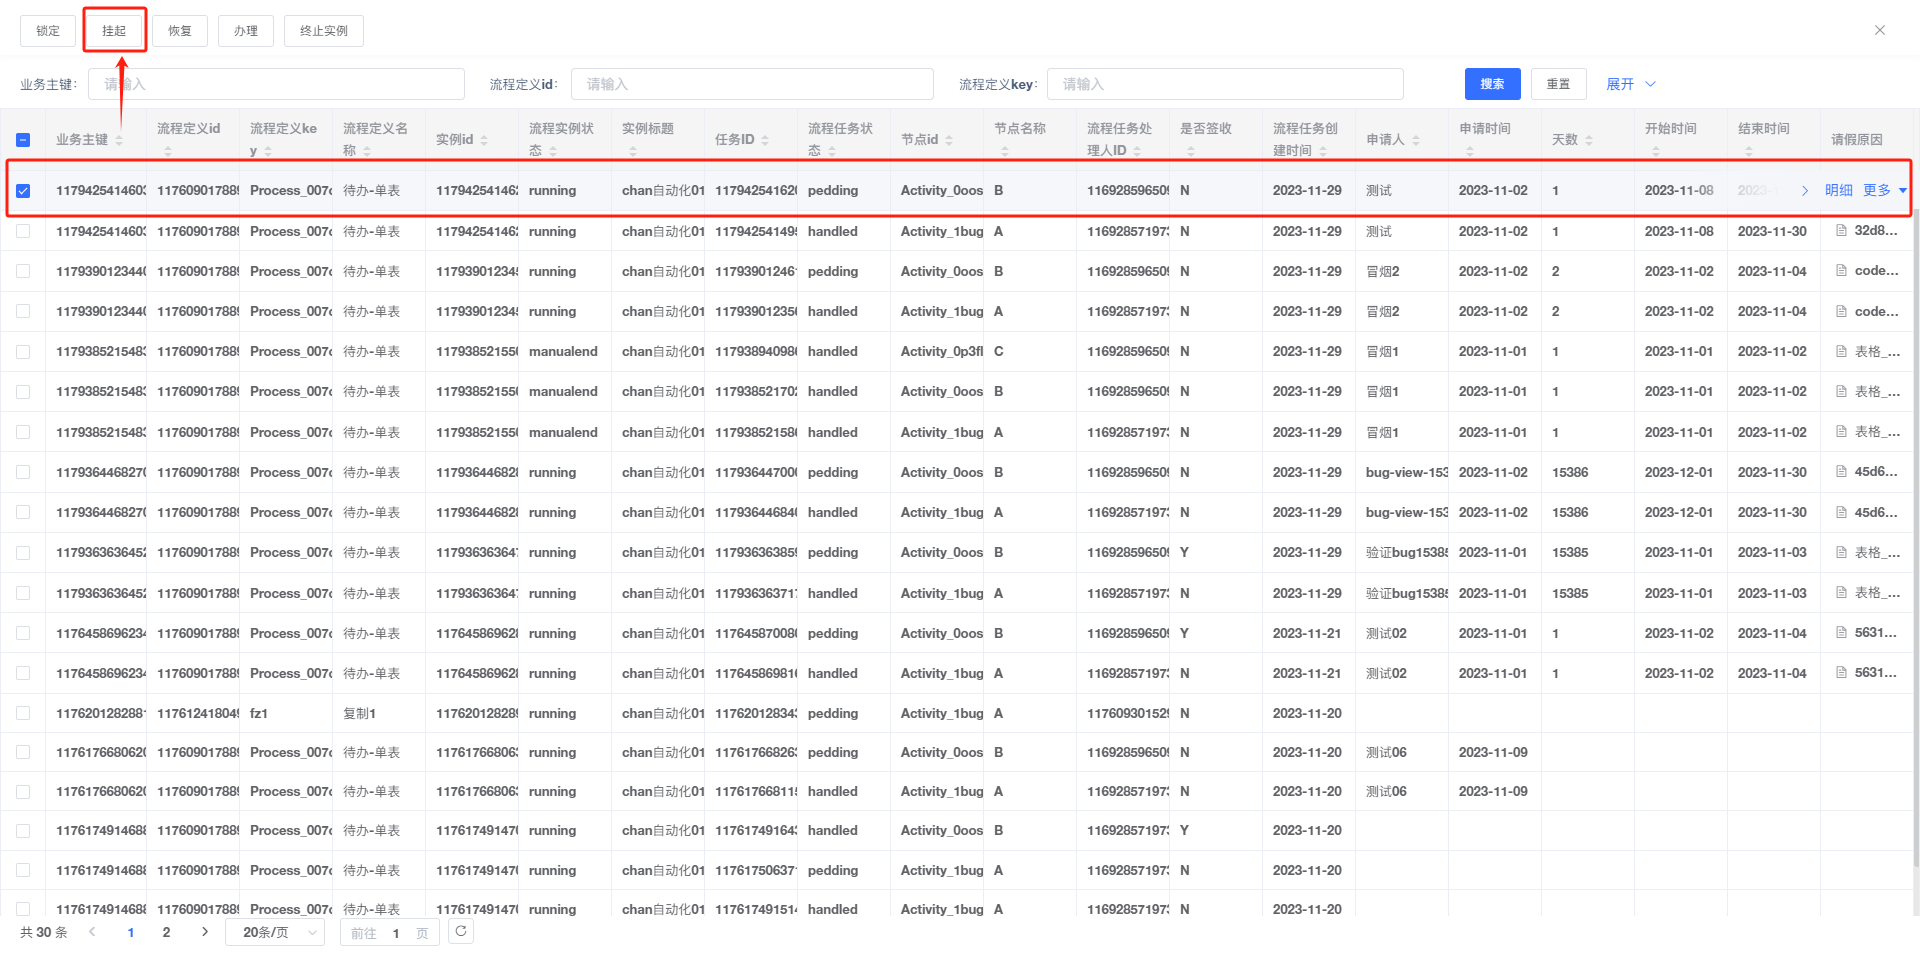Go to next page using arrow
The height and width of the screenshot is (963, 1920).
205,932
